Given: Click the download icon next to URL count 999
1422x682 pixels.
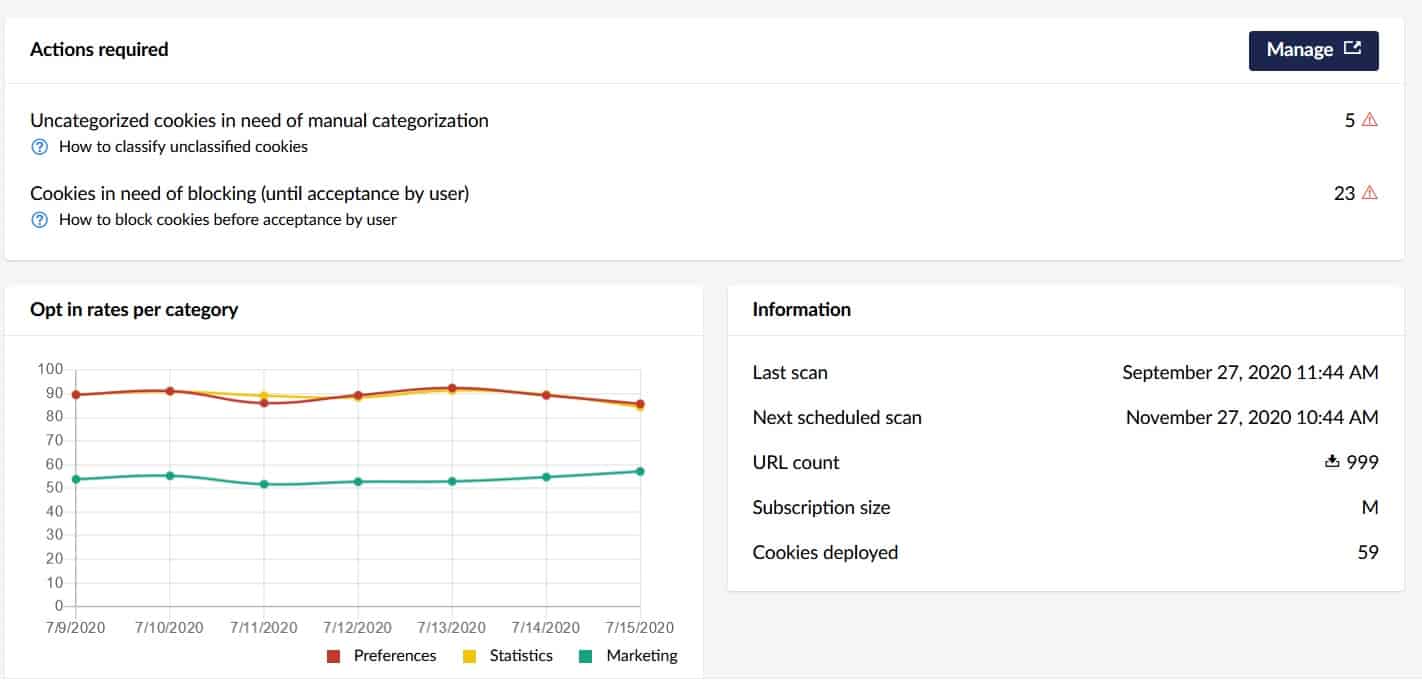Looking at the screenshot, I should tap(1331, 462).
